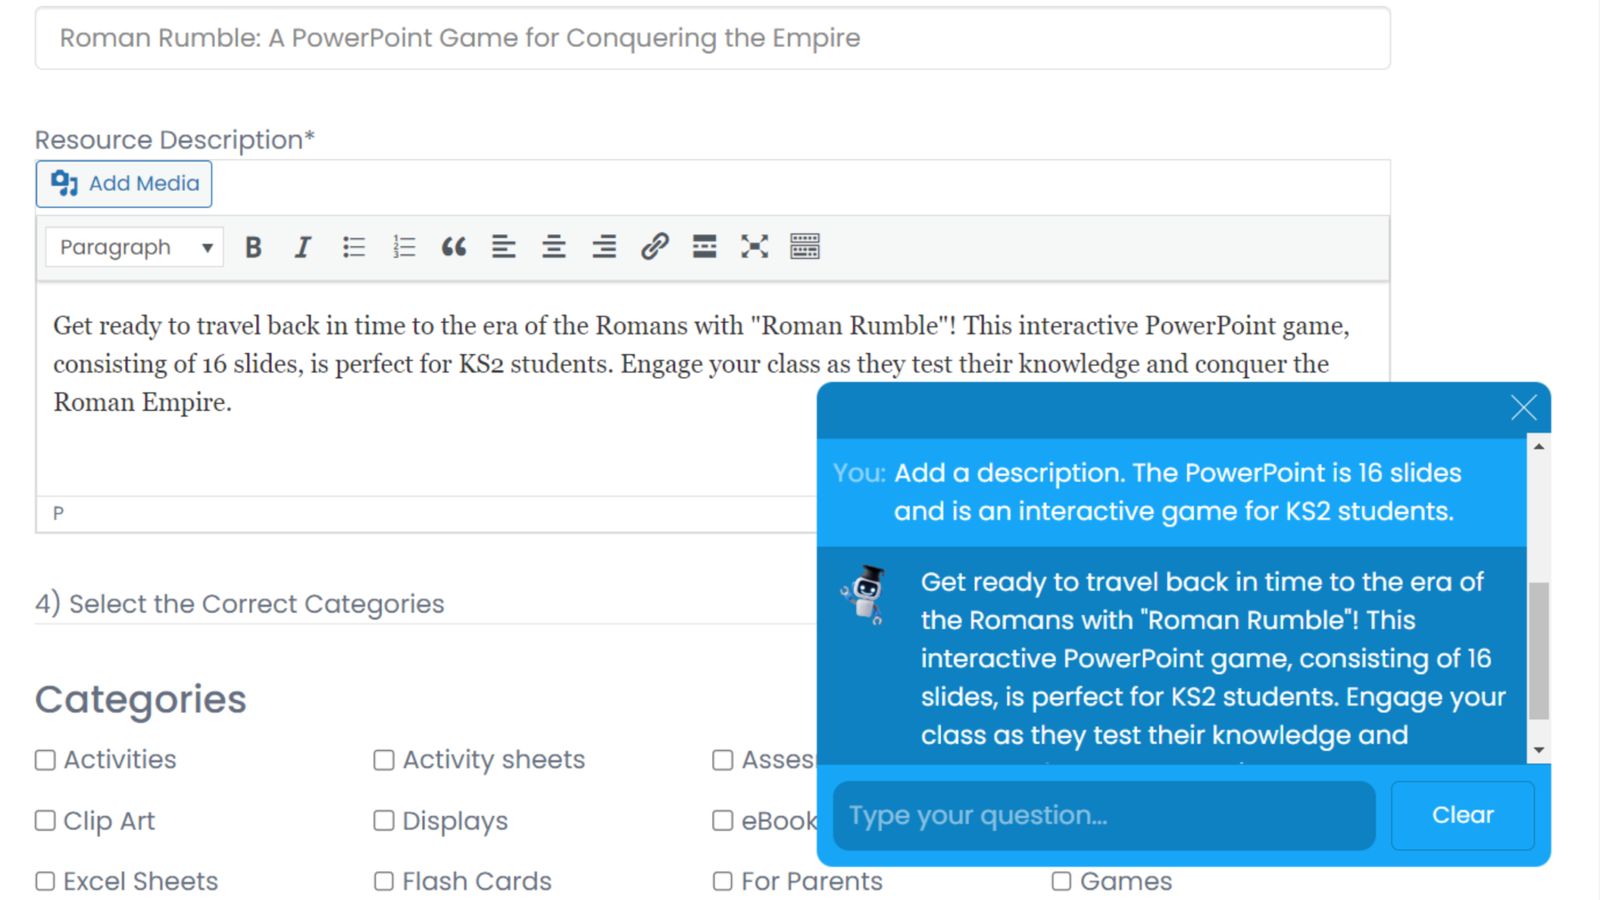Insert or edit a link
Image resolution: width=1600 pixels, height=900 pixels.
654,247
